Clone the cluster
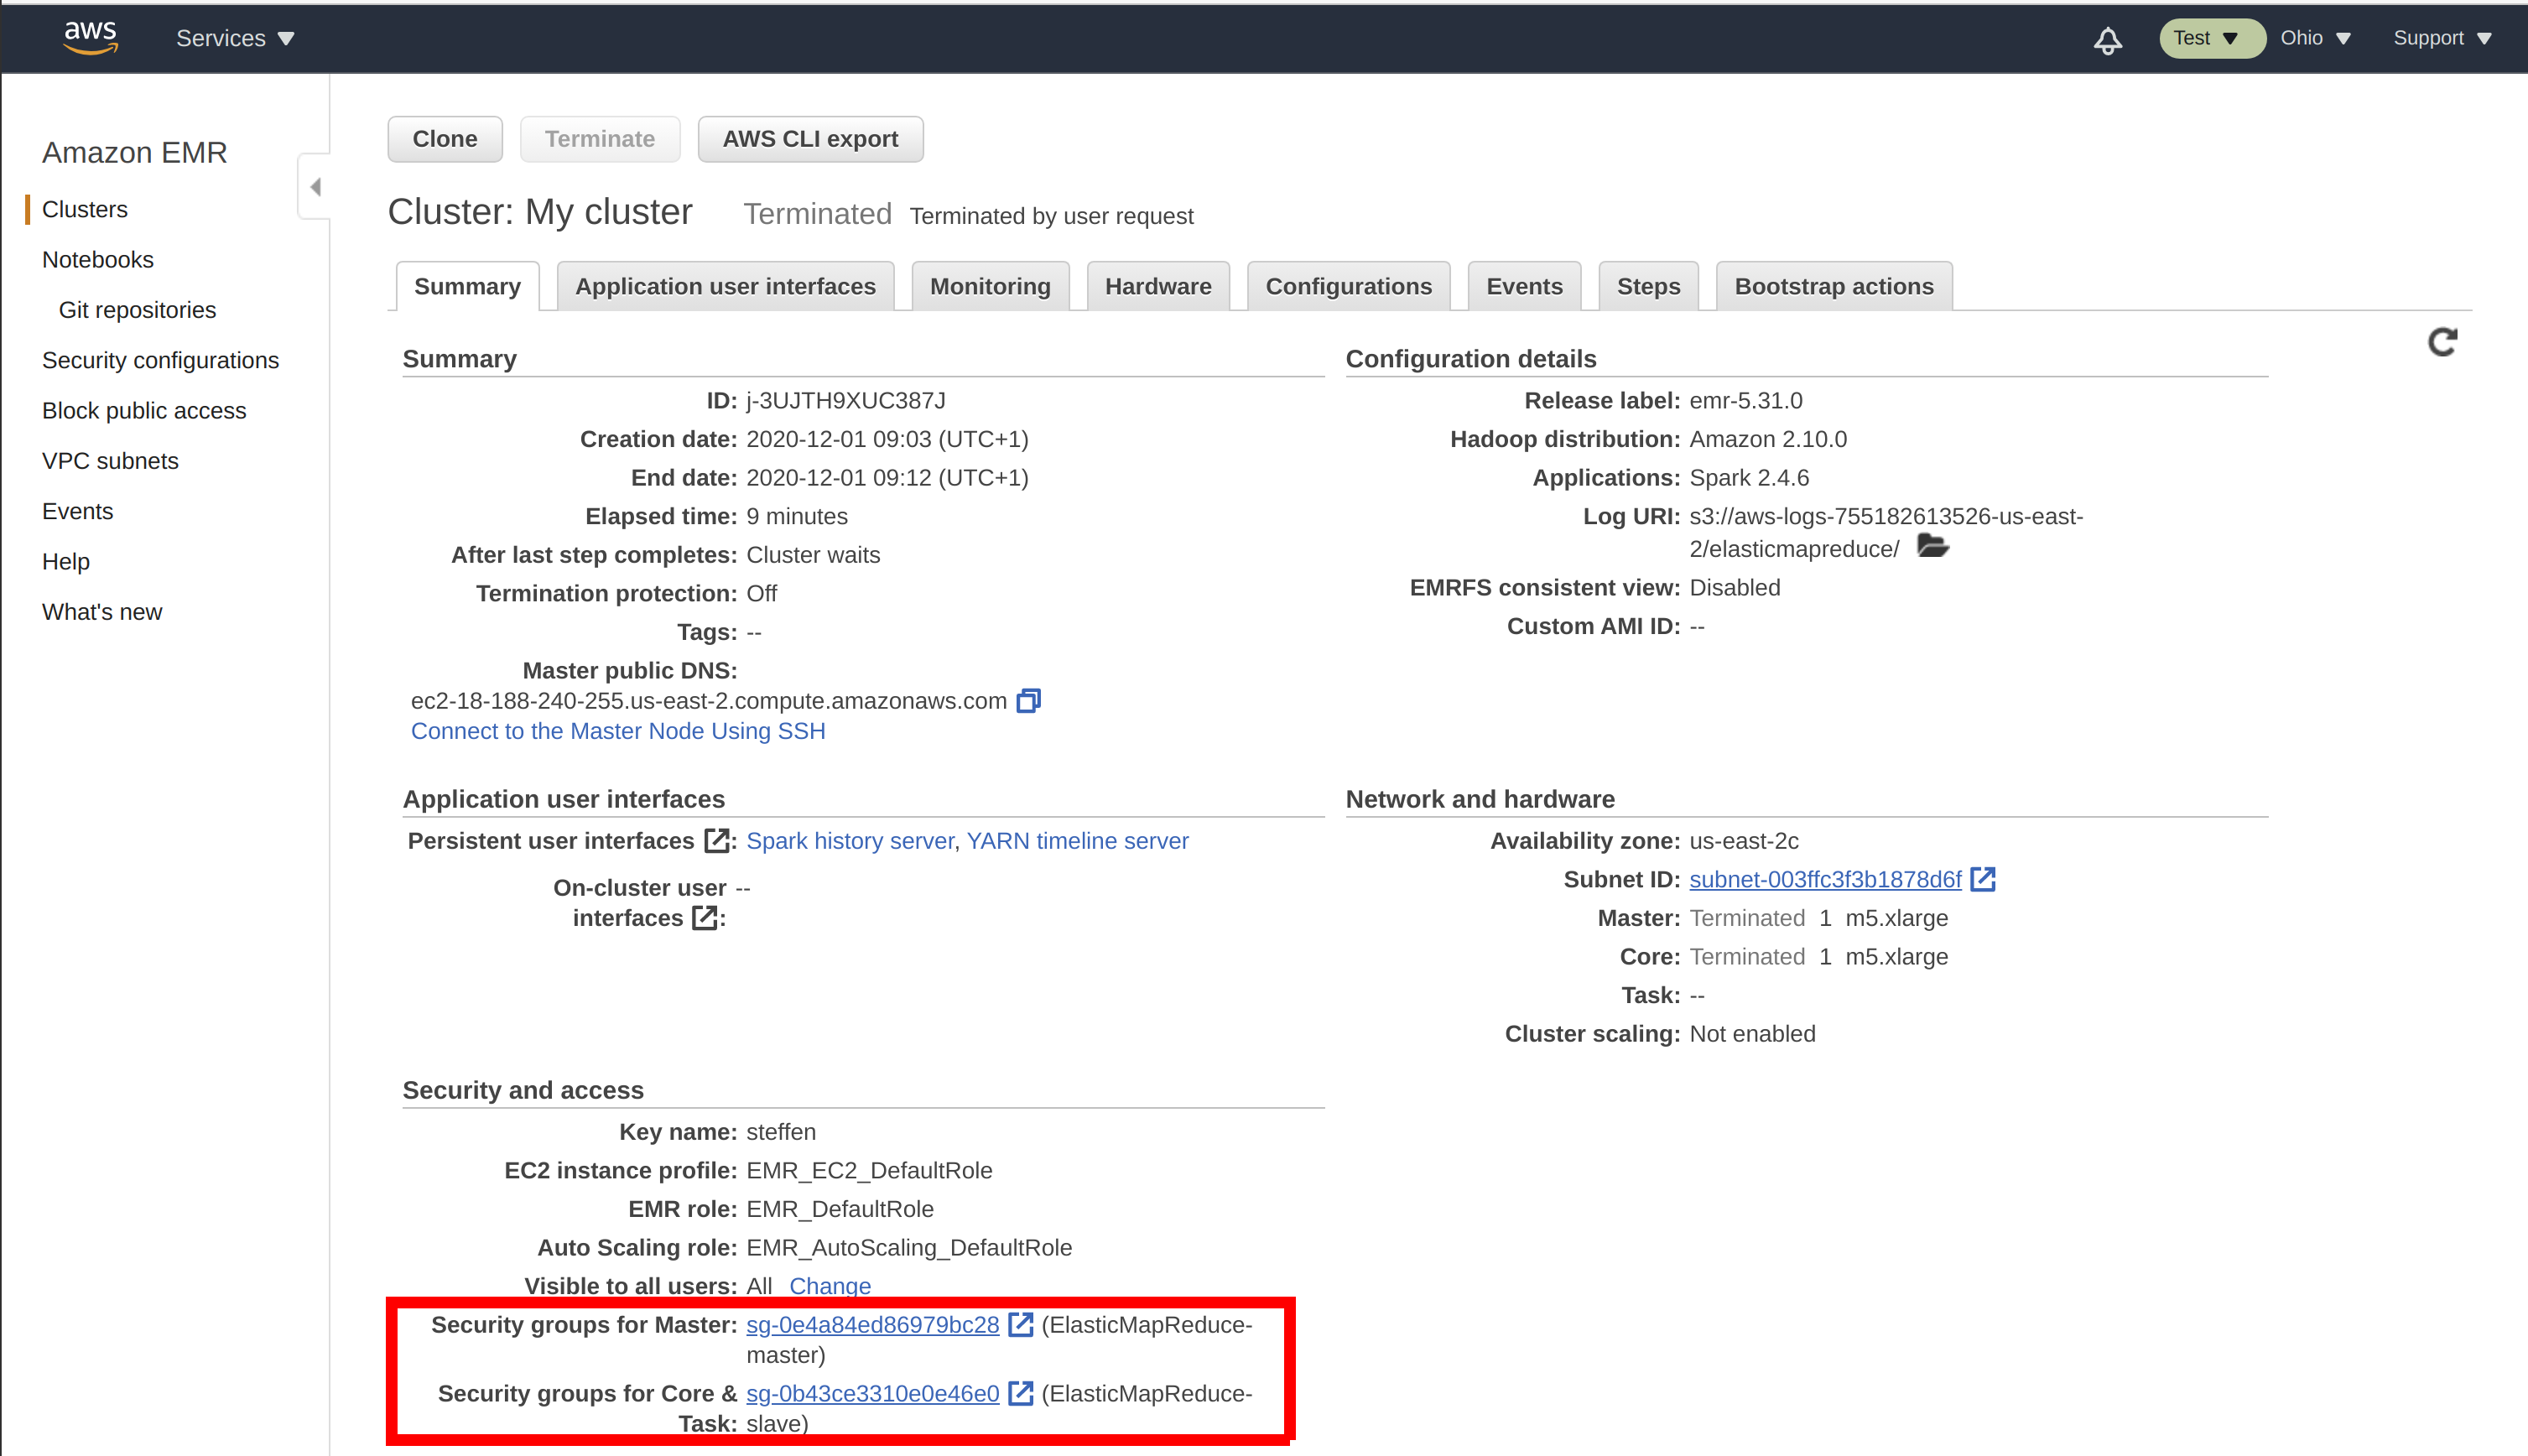 444,138
